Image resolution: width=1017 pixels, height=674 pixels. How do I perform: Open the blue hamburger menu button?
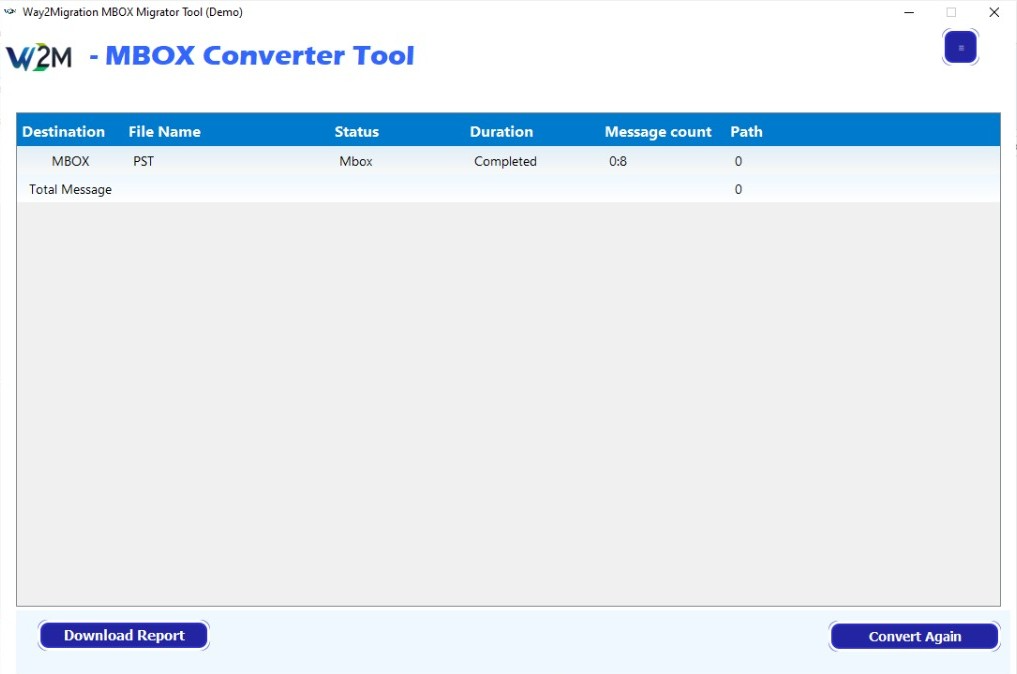coord(960,47)
